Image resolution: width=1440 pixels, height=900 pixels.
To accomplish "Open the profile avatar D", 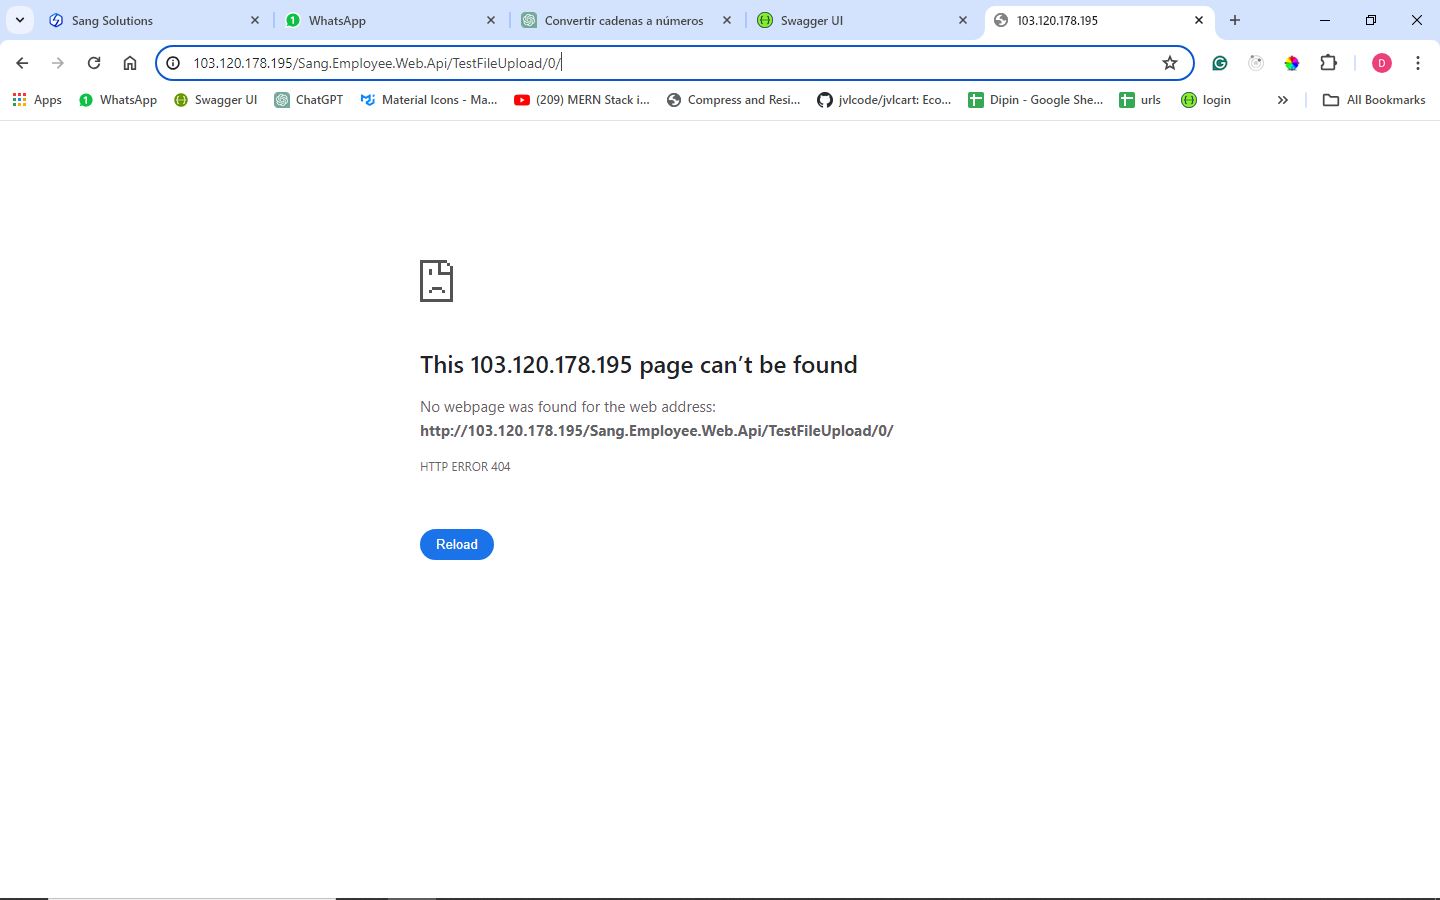I will click(1381, 63).
